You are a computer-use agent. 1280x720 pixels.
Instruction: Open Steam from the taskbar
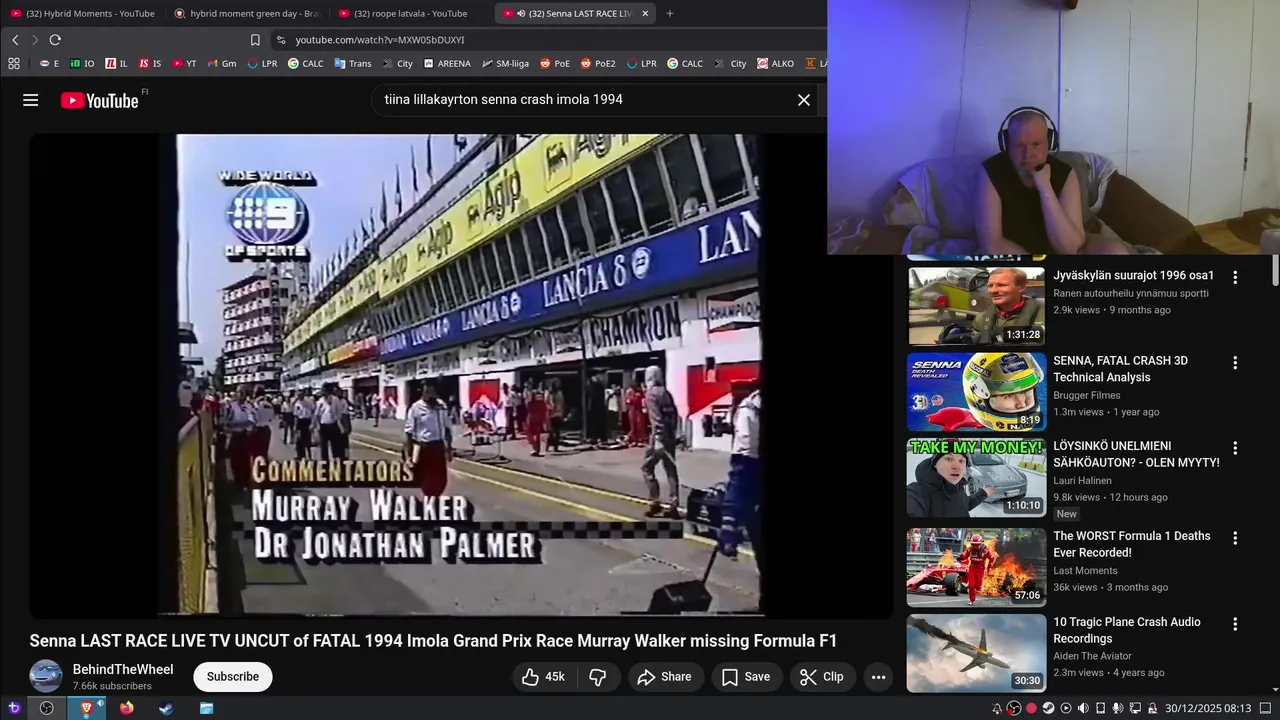pos(166,708)
